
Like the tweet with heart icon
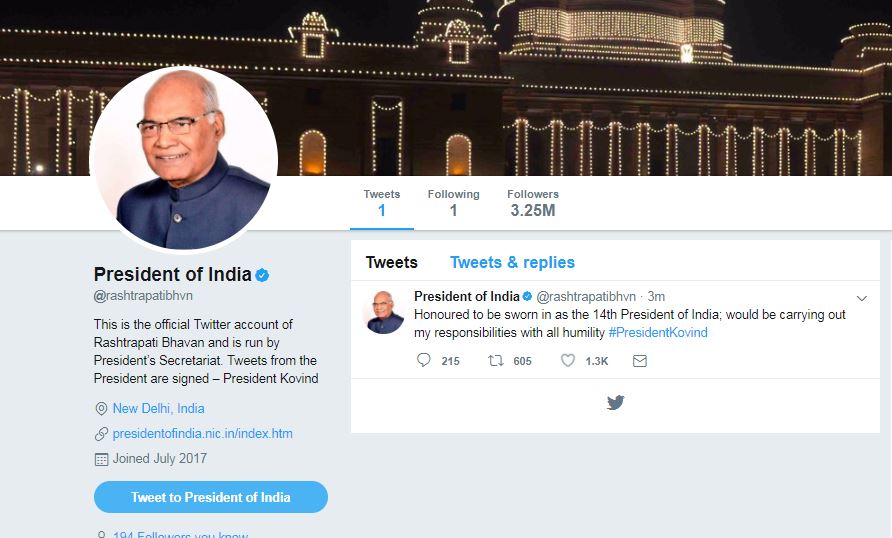pos(568,360)
